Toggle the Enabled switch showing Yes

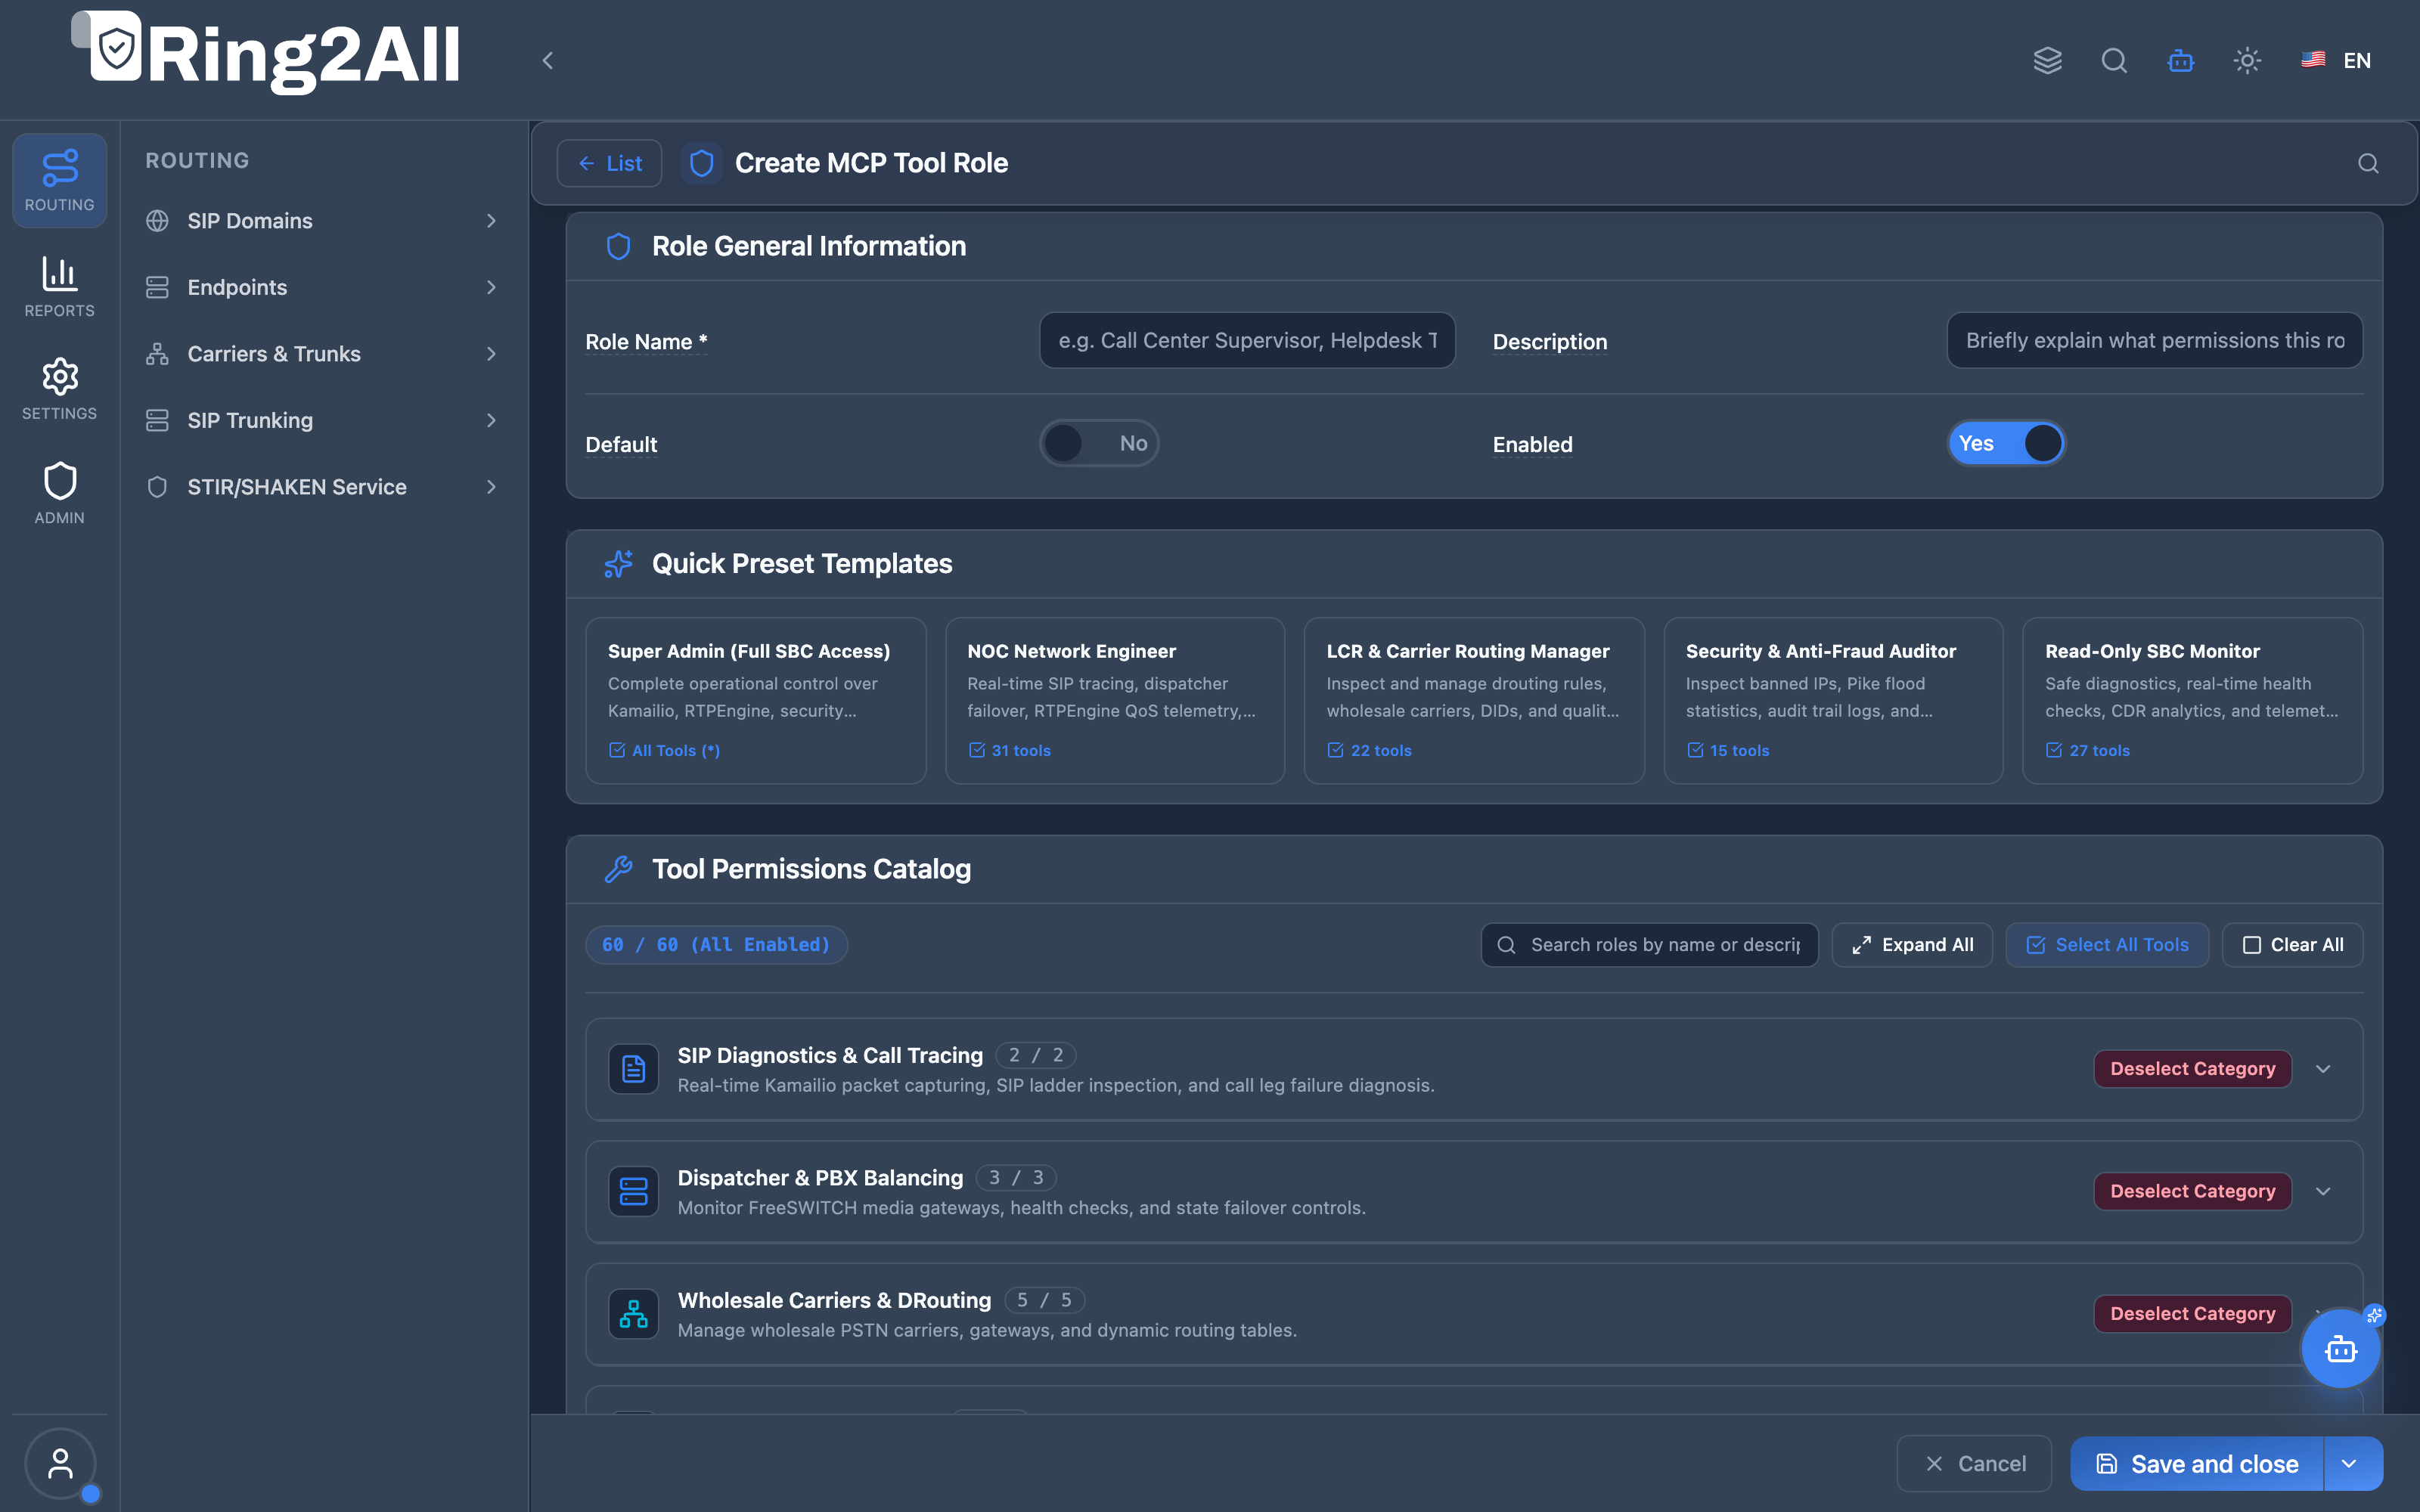point(2006,443)
